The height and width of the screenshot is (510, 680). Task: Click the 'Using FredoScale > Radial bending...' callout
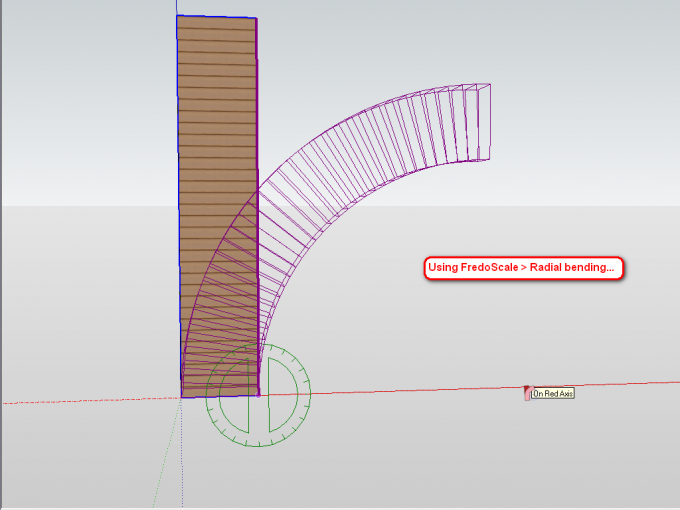pyautogui.click(x=523, y=268)
